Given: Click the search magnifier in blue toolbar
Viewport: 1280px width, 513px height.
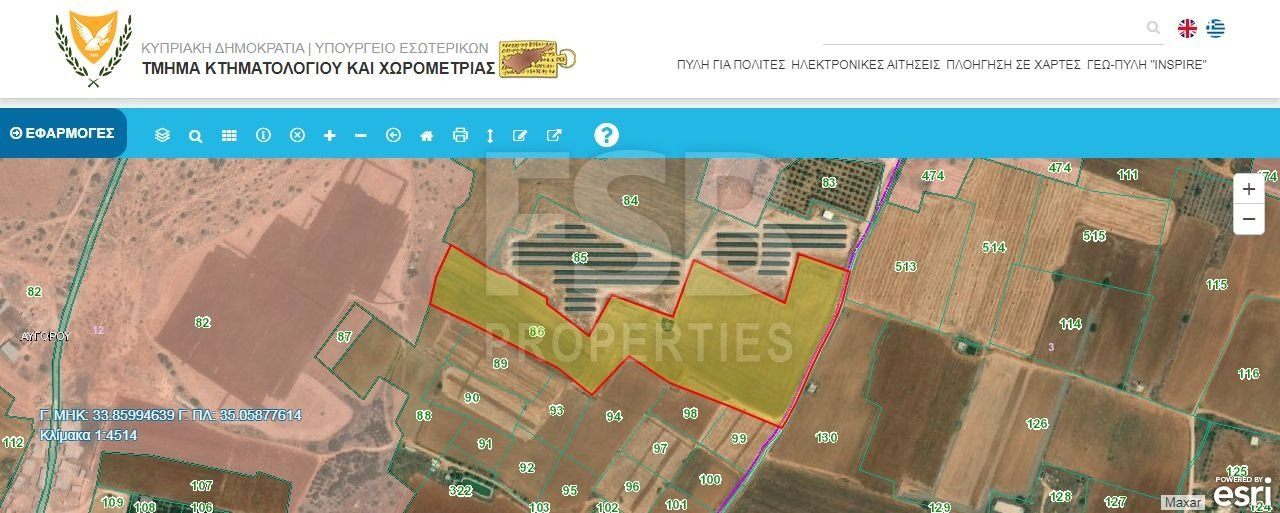Looking at the screenshot, I should (196, 135).
